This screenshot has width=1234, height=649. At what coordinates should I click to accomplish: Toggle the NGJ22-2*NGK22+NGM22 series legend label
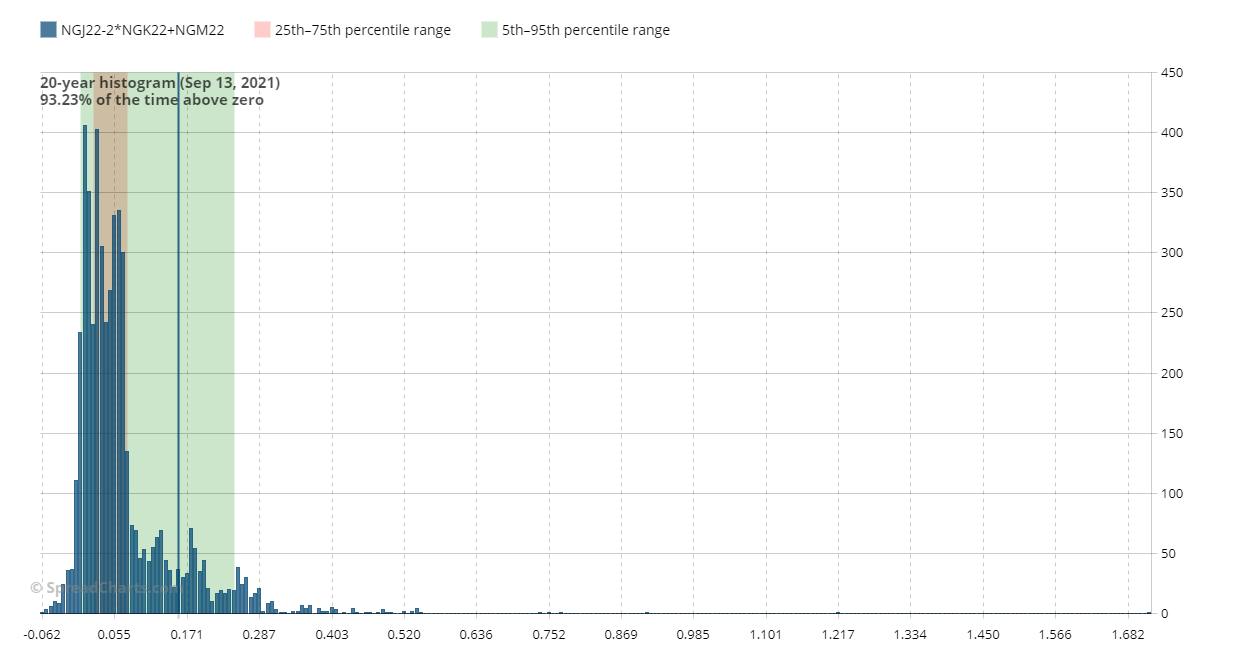point(142,30)
